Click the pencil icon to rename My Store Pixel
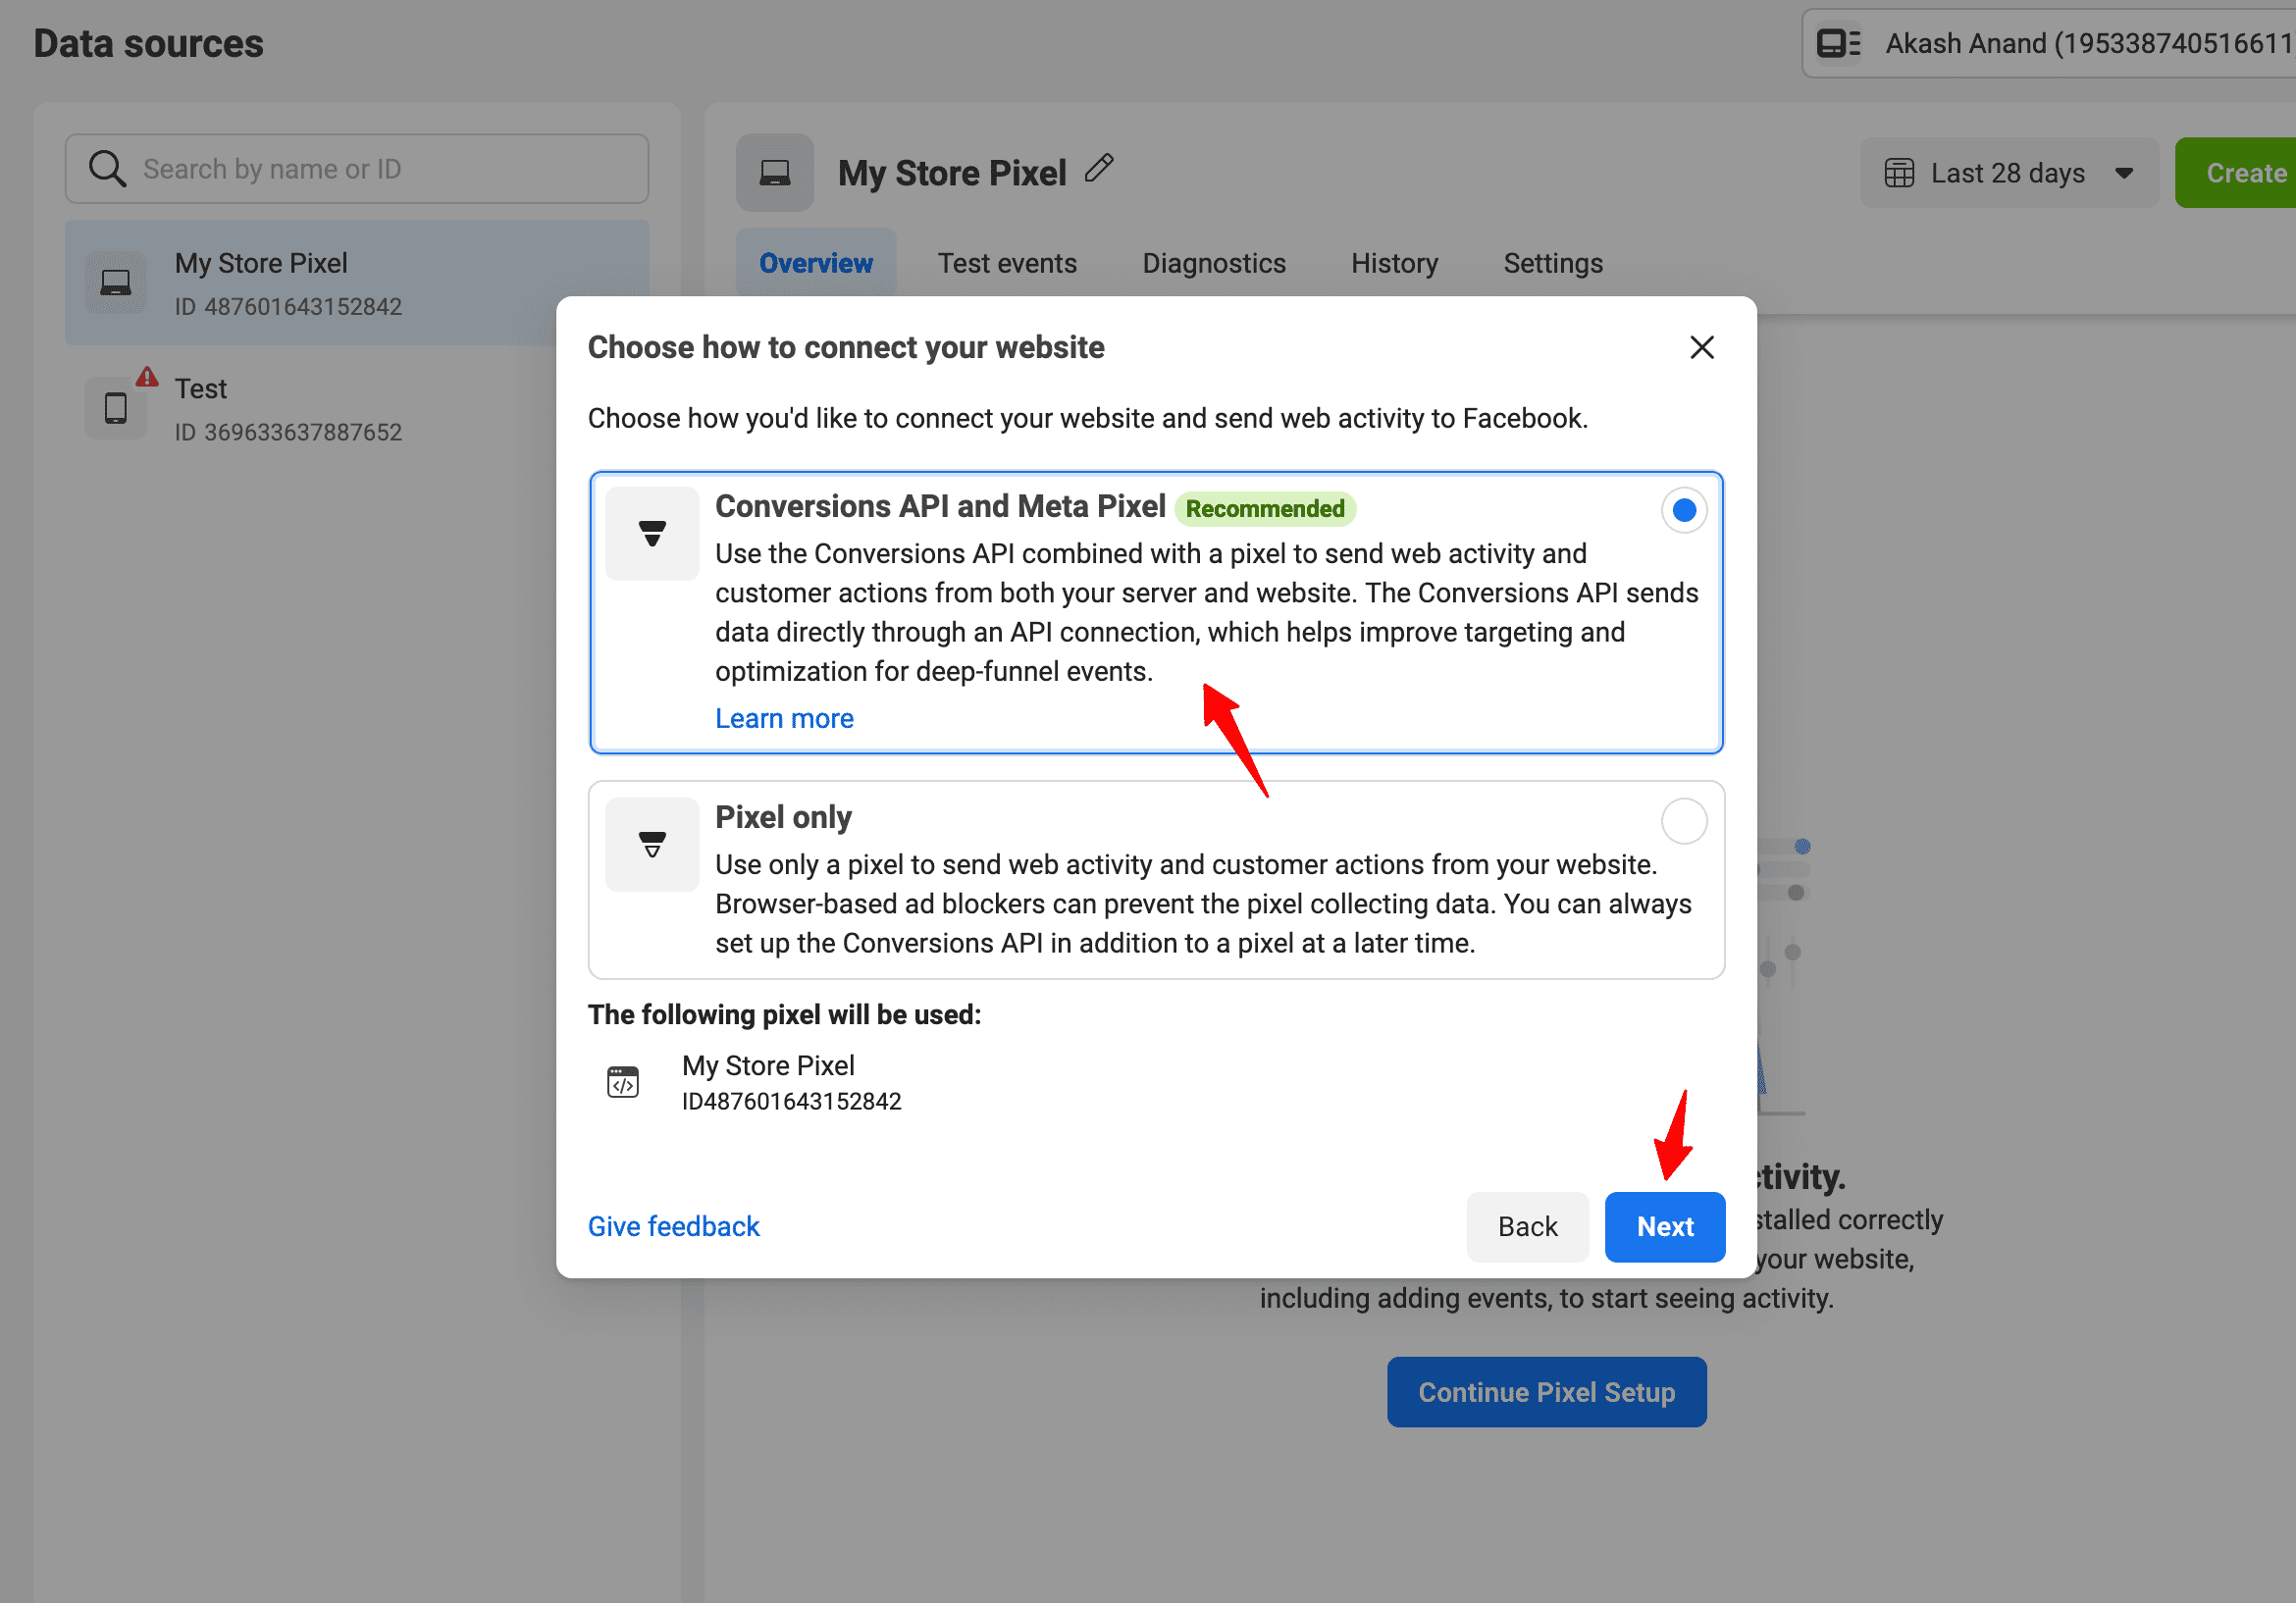This screenshot has width=2296, height=1603. (1100, 168)
